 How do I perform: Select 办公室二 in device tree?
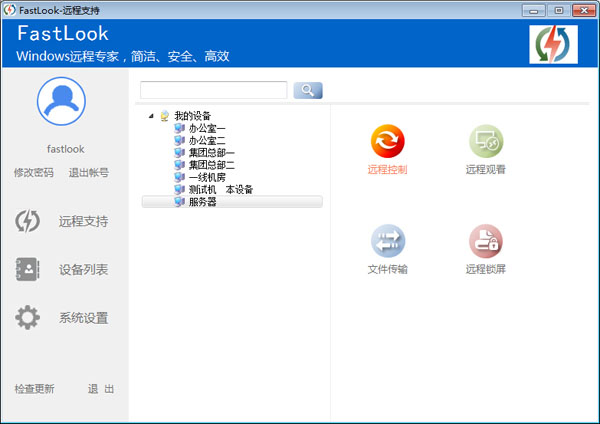pos(207,140)
